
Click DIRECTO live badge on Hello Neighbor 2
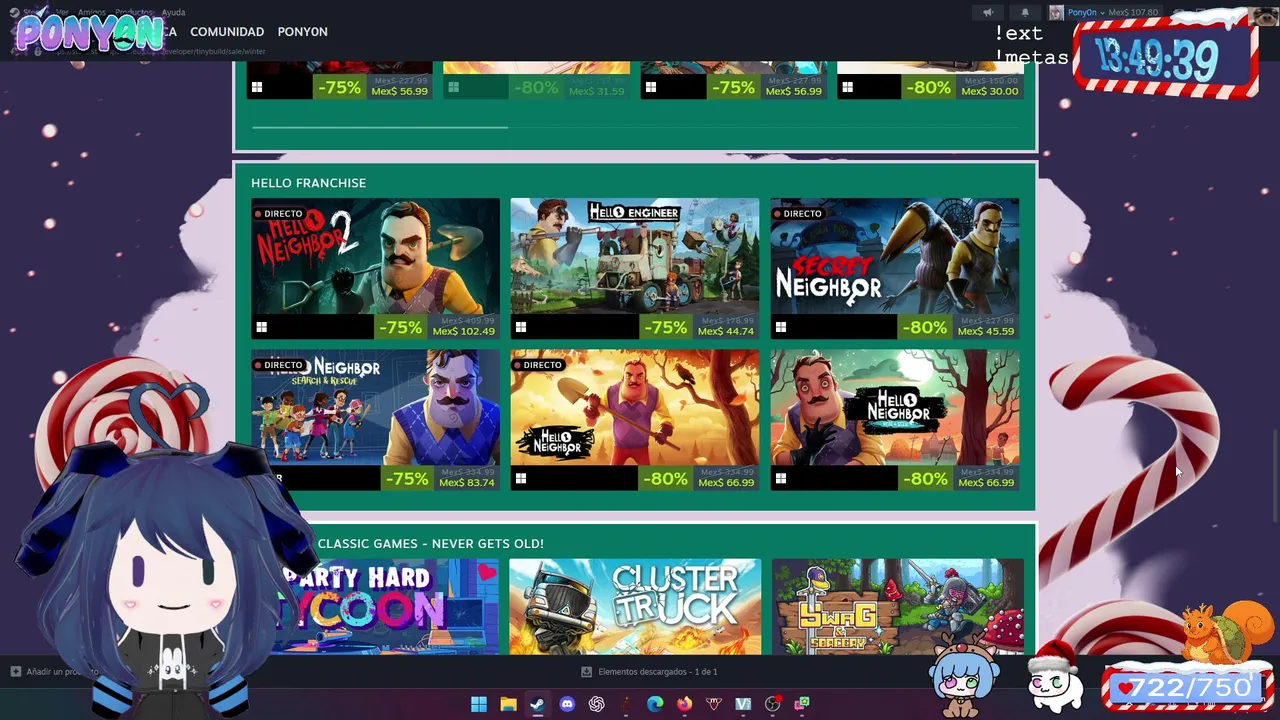[x=279, y=213]
